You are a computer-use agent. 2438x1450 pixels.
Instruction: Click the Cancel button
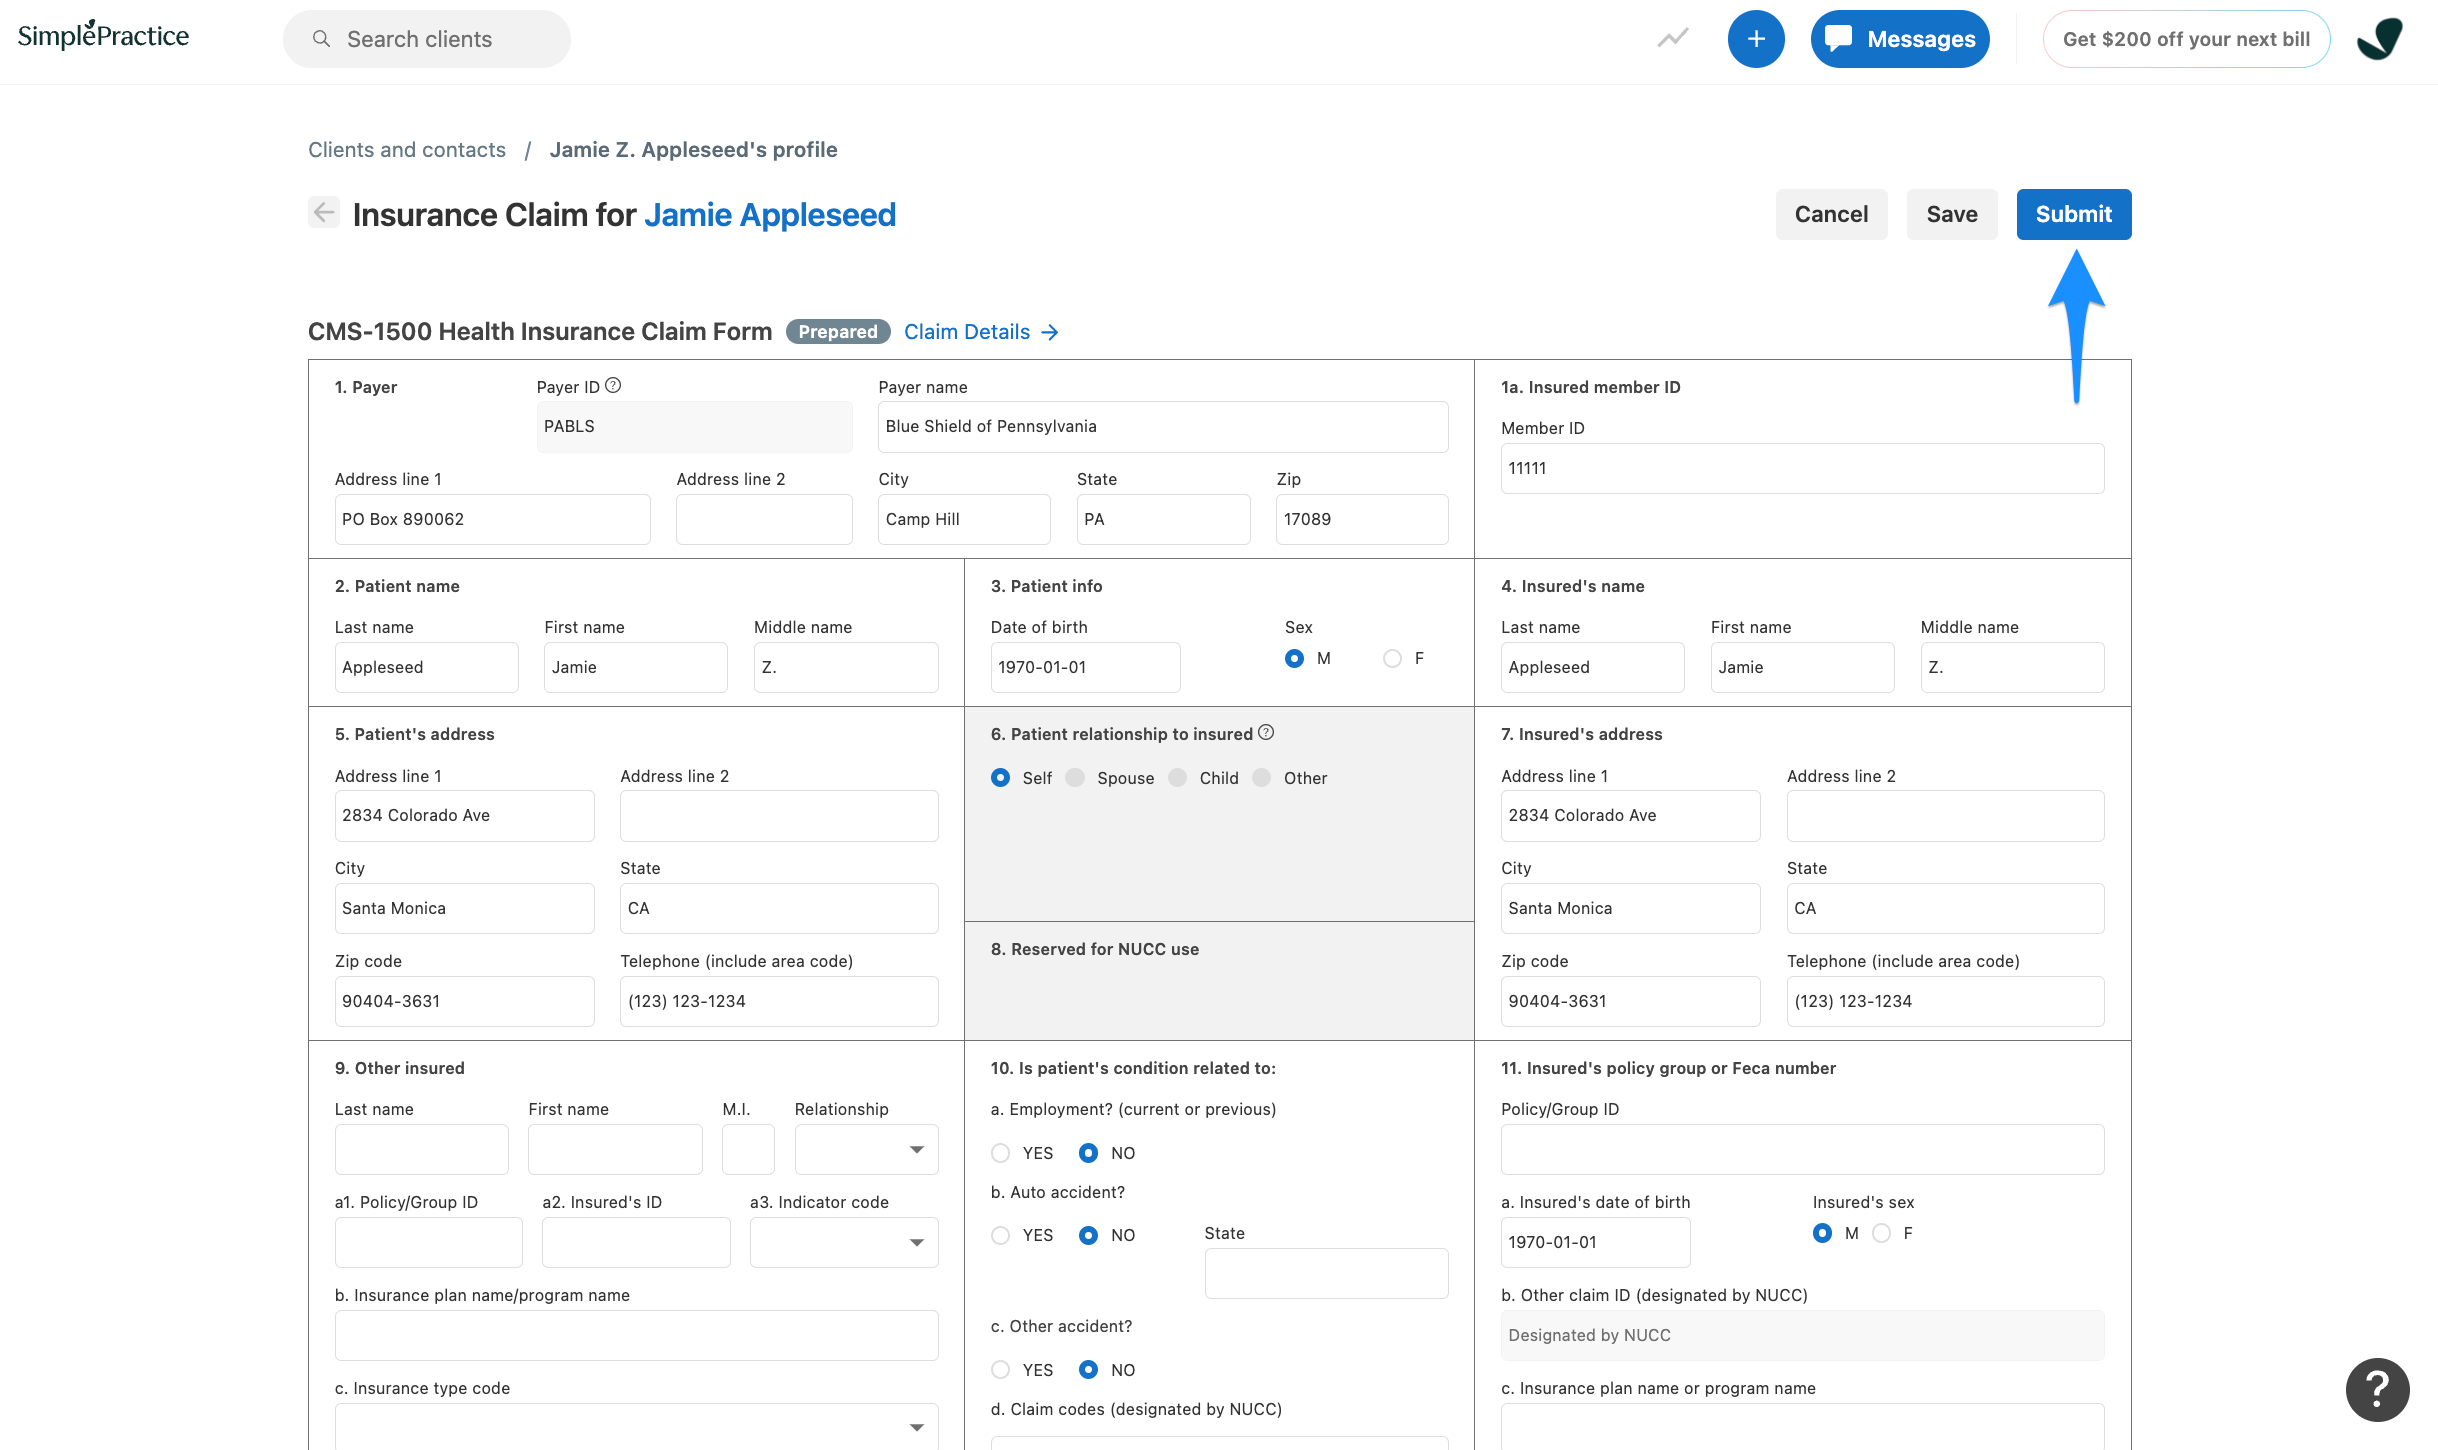pyautogui.click(x=1831, y=214)
